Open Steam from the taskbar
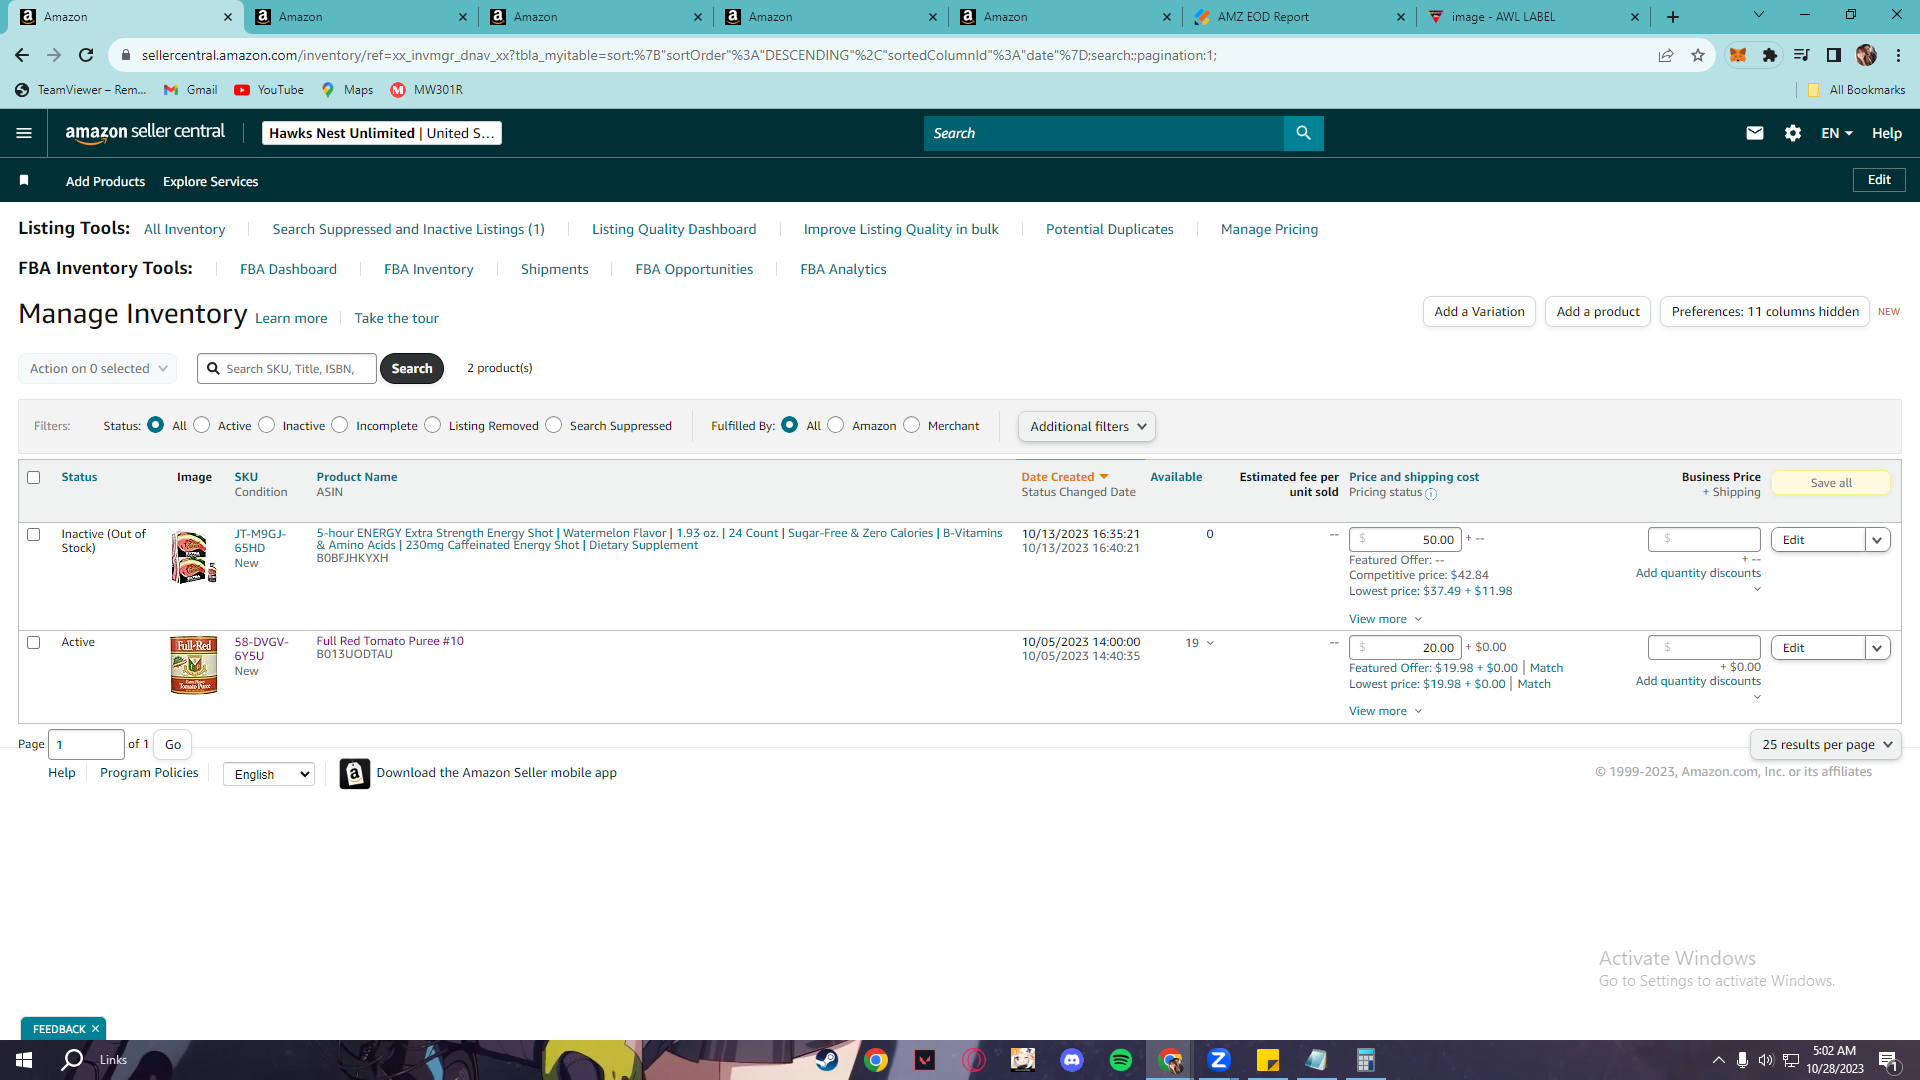The width and height of the screenshot is (1920, 1080). point(827,1060)
